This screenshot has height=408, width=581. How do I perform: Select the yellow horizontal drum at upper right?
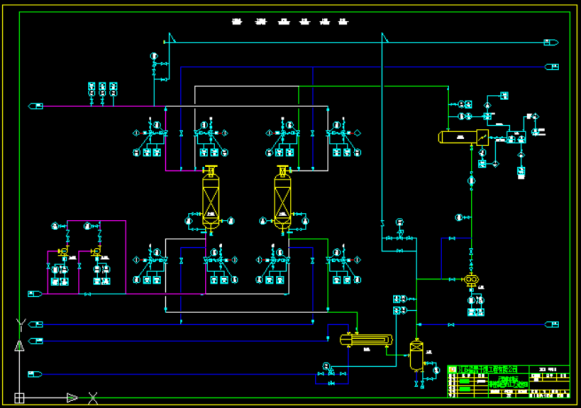pyautogui.click(x=463, y=137)
